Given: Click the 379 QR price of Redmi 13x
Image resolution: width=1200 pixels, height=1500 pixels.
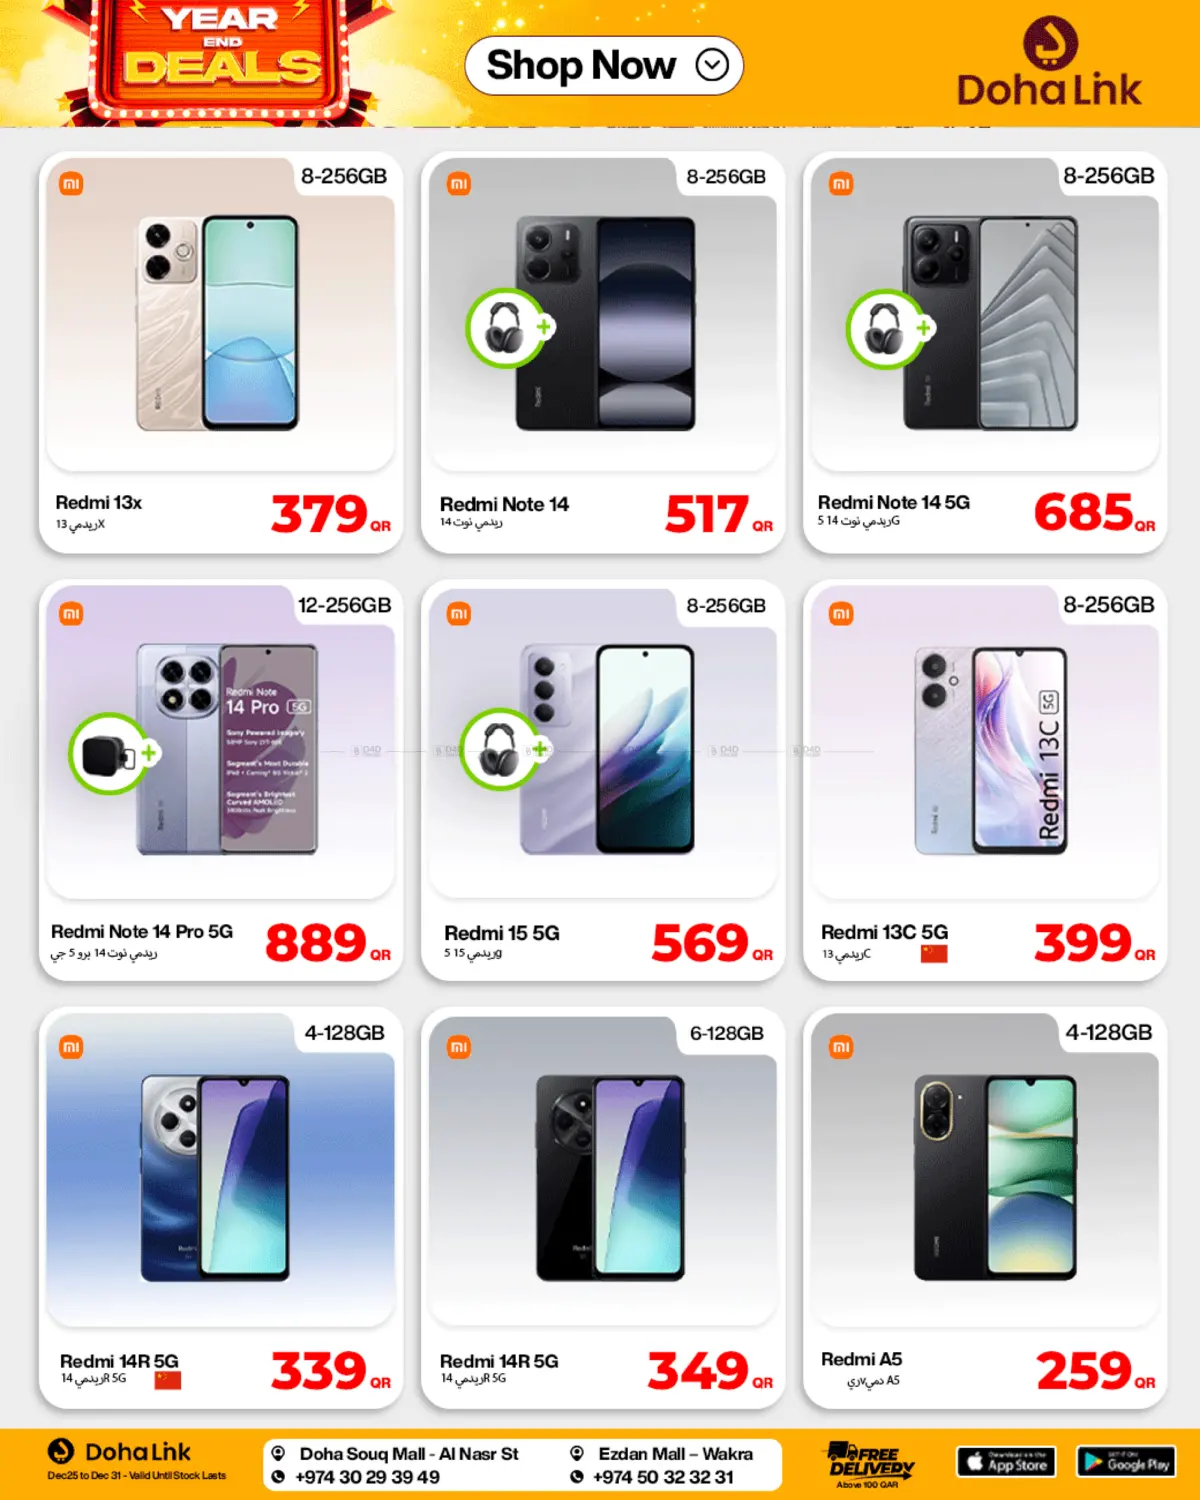Looking at the screenshot, I should tap(331, 514).
